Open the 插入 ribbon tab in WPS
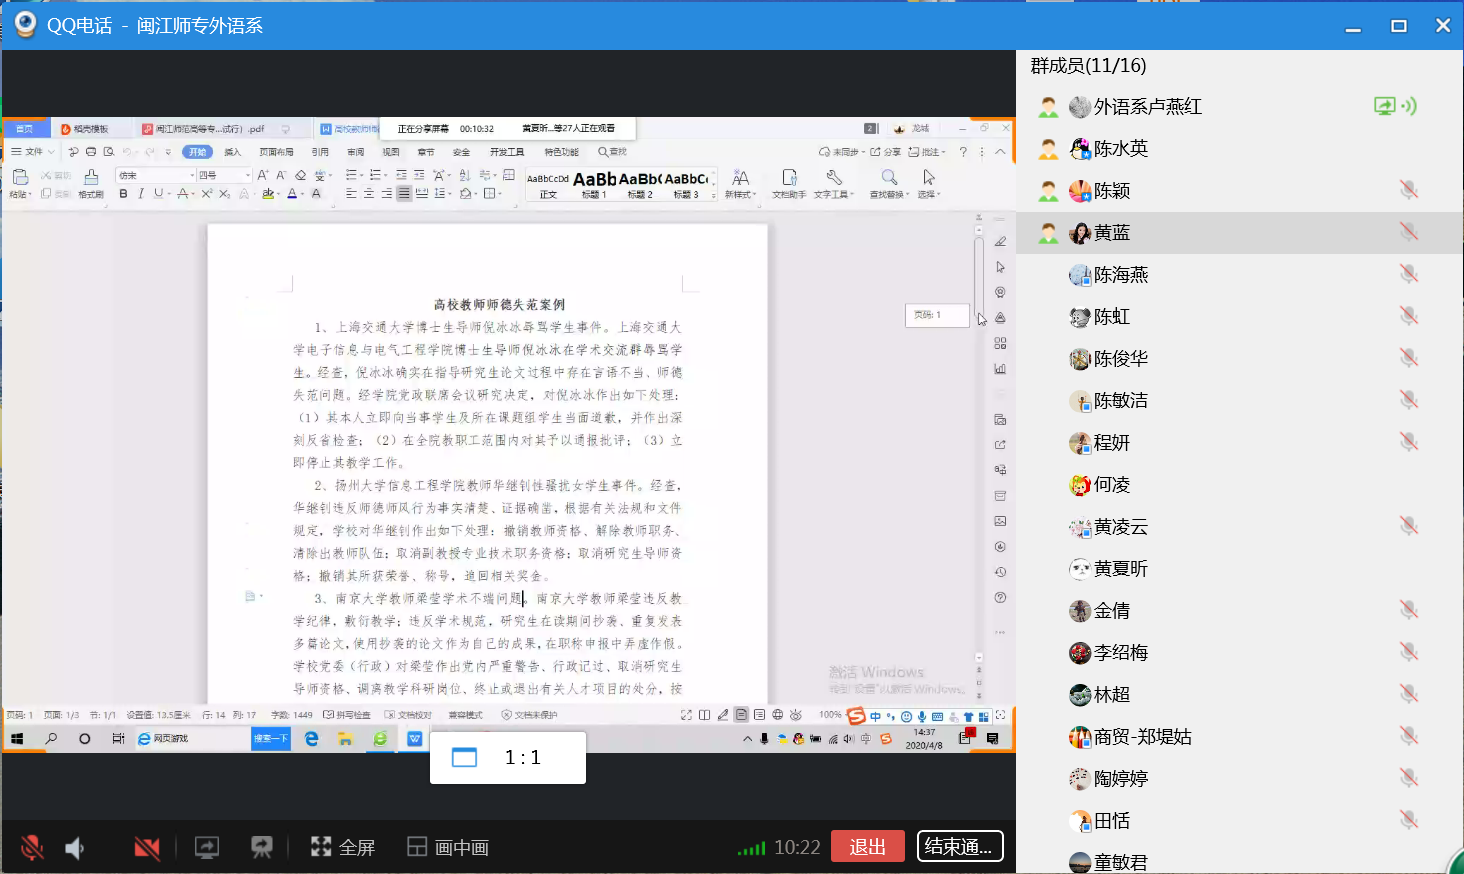 coord(233,152)
